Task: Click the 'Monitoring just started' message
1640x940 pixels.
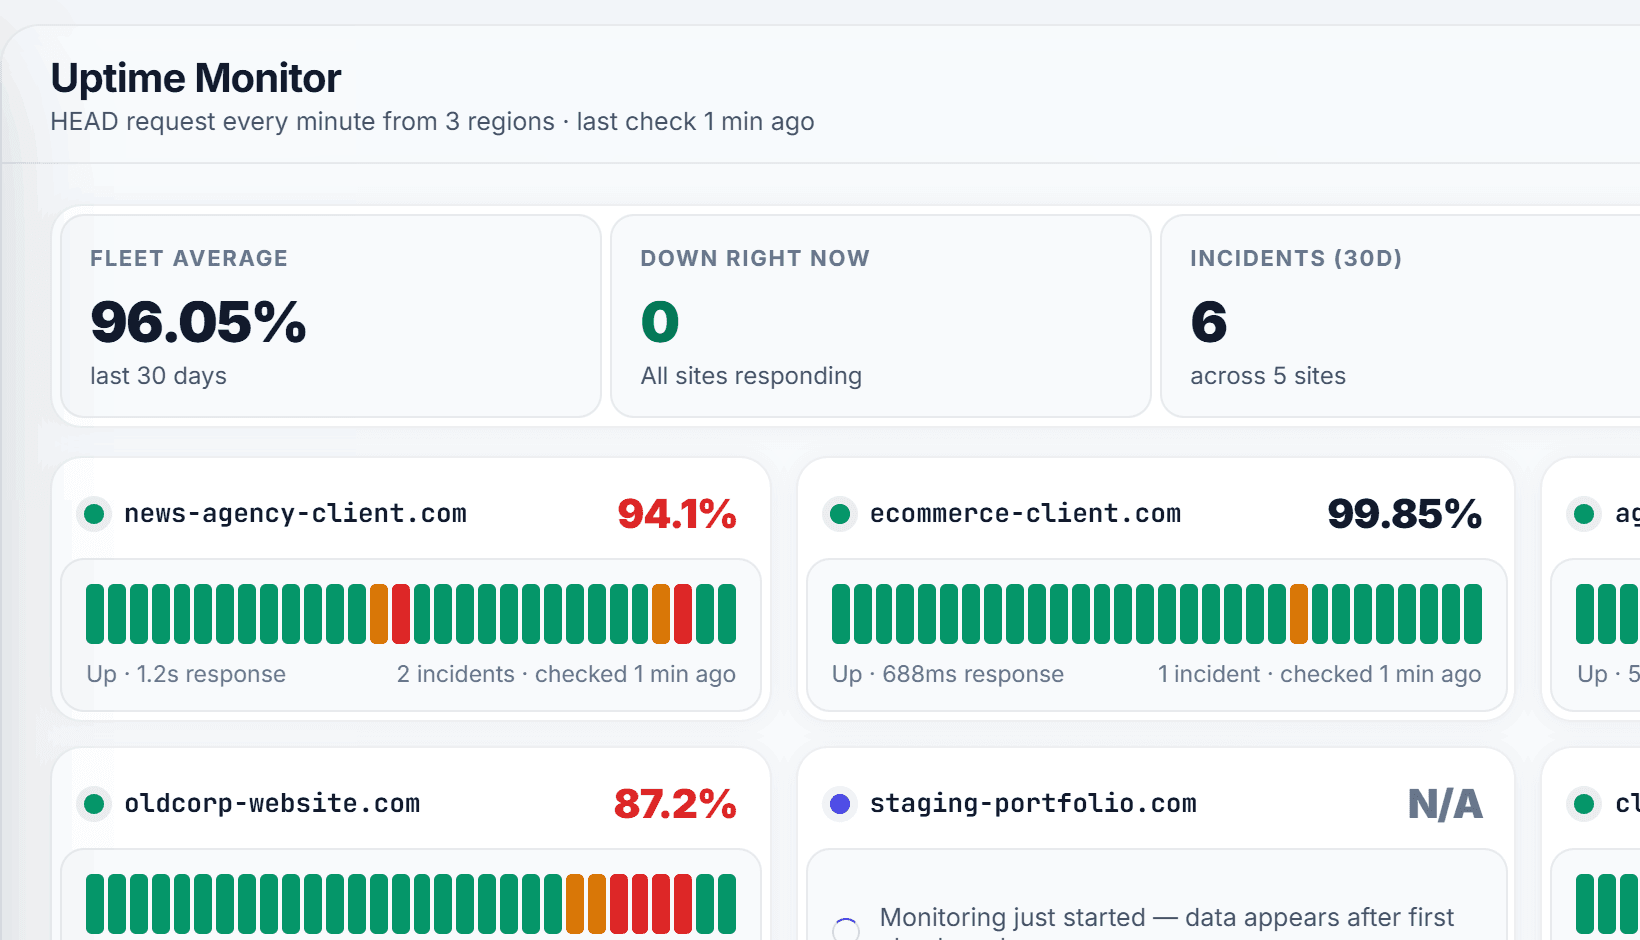Action: point(1167,921)
